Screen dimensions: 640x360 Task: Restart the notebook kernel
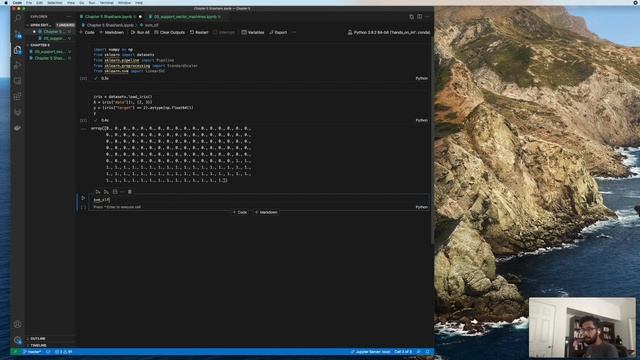point(199,32)
